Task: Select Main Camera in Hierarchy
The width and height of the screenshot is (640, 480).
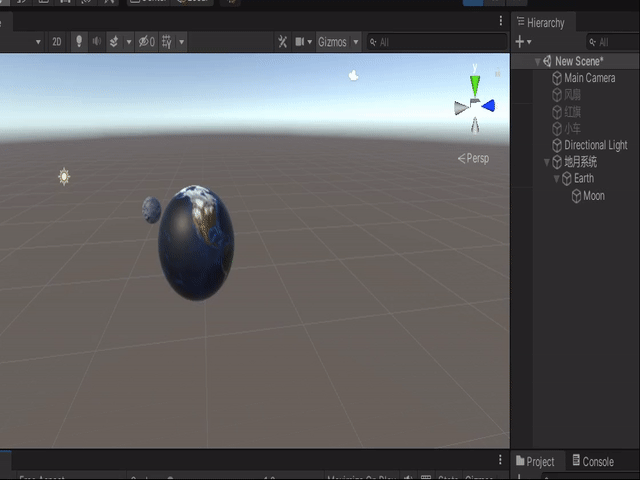Action: [x=589, y=78]
